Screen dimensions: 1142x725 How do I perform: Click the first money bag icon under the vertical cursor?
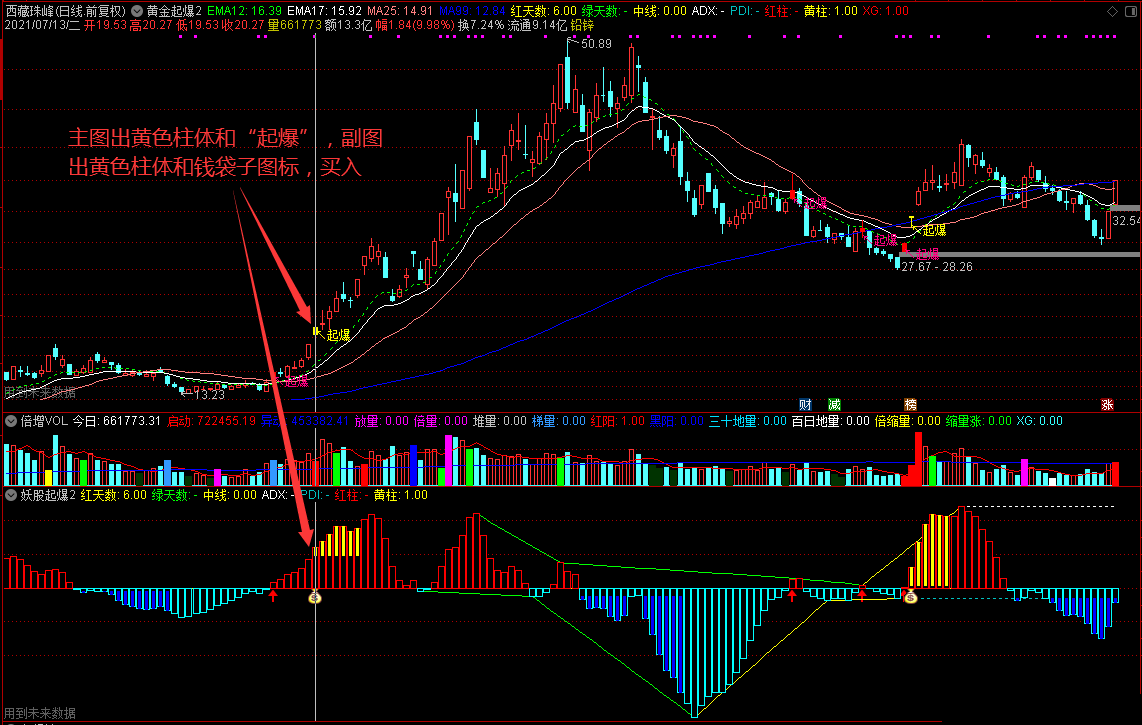pyautogui.click(x=315, y=597)
